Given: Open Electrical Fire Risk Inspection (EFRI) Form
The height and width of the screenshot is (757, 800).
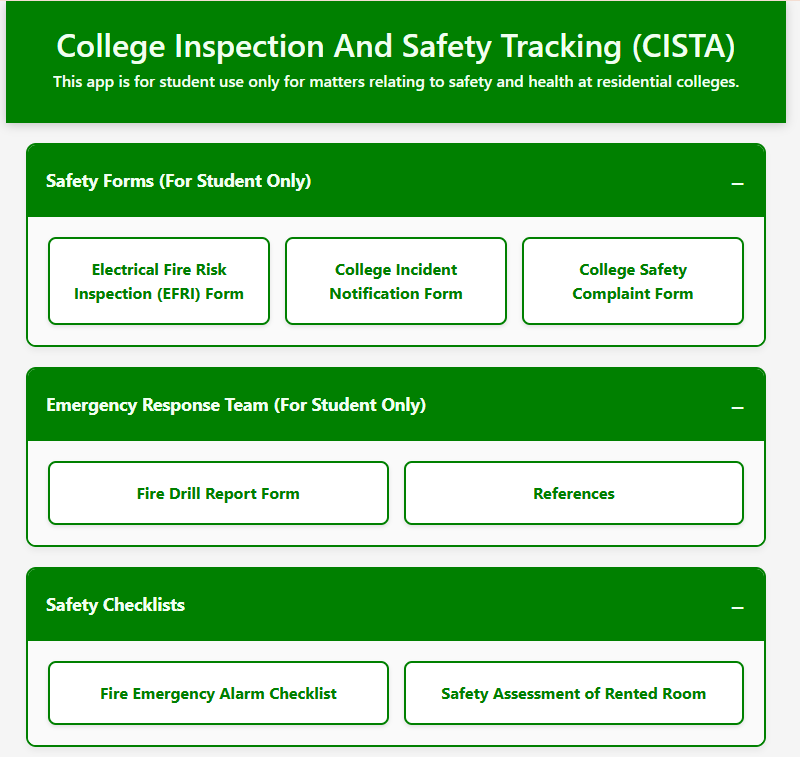Looking at the screenshot, I should point(159,281).
